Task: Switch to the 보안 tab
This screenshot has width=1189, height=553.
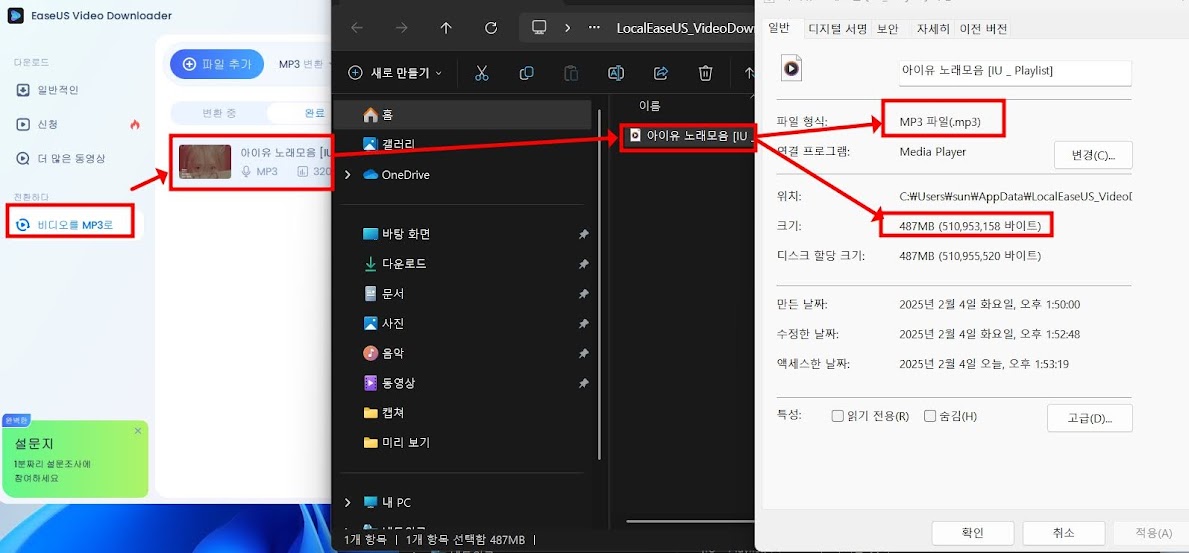Action: (888, 29)
